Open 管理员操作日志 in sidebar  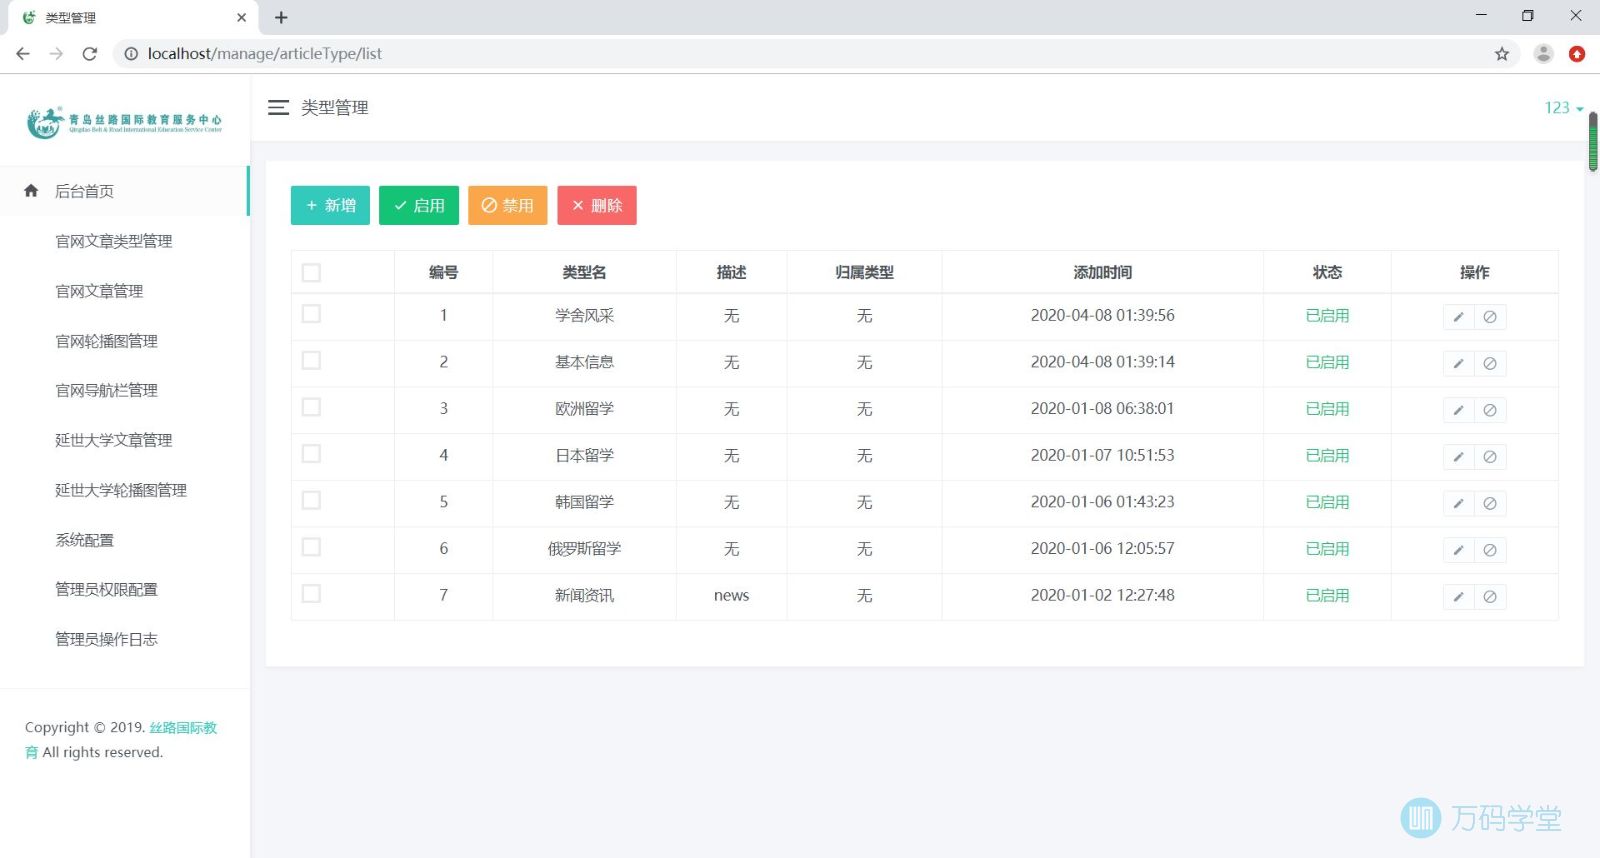point(106,639)
